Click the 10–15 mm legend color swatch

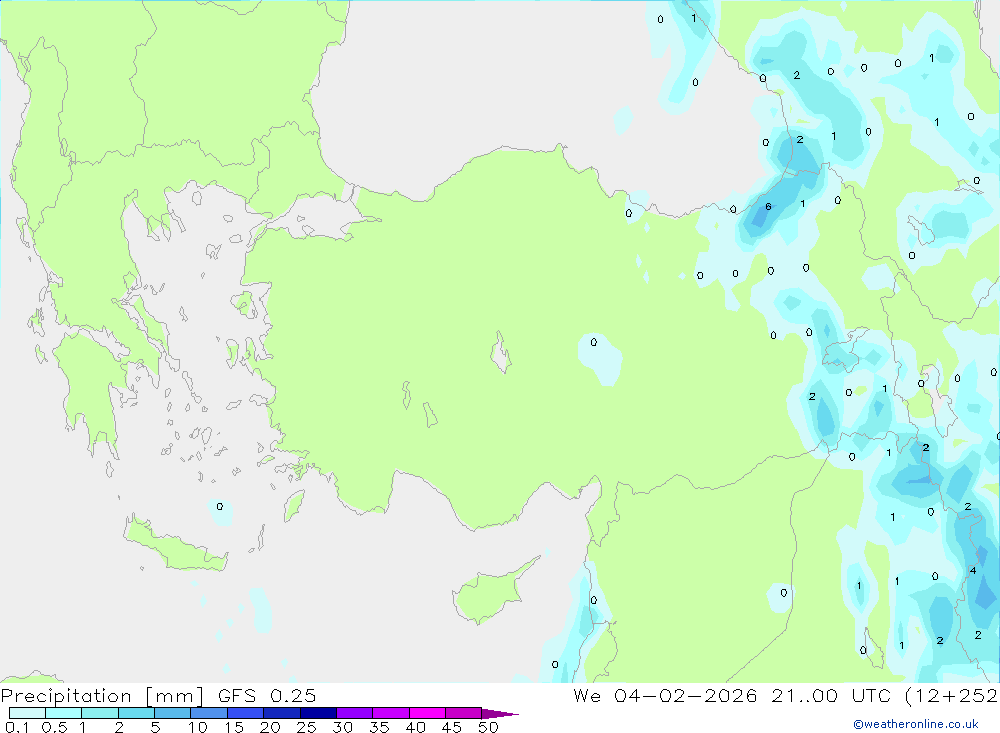(x=209, y=713)
